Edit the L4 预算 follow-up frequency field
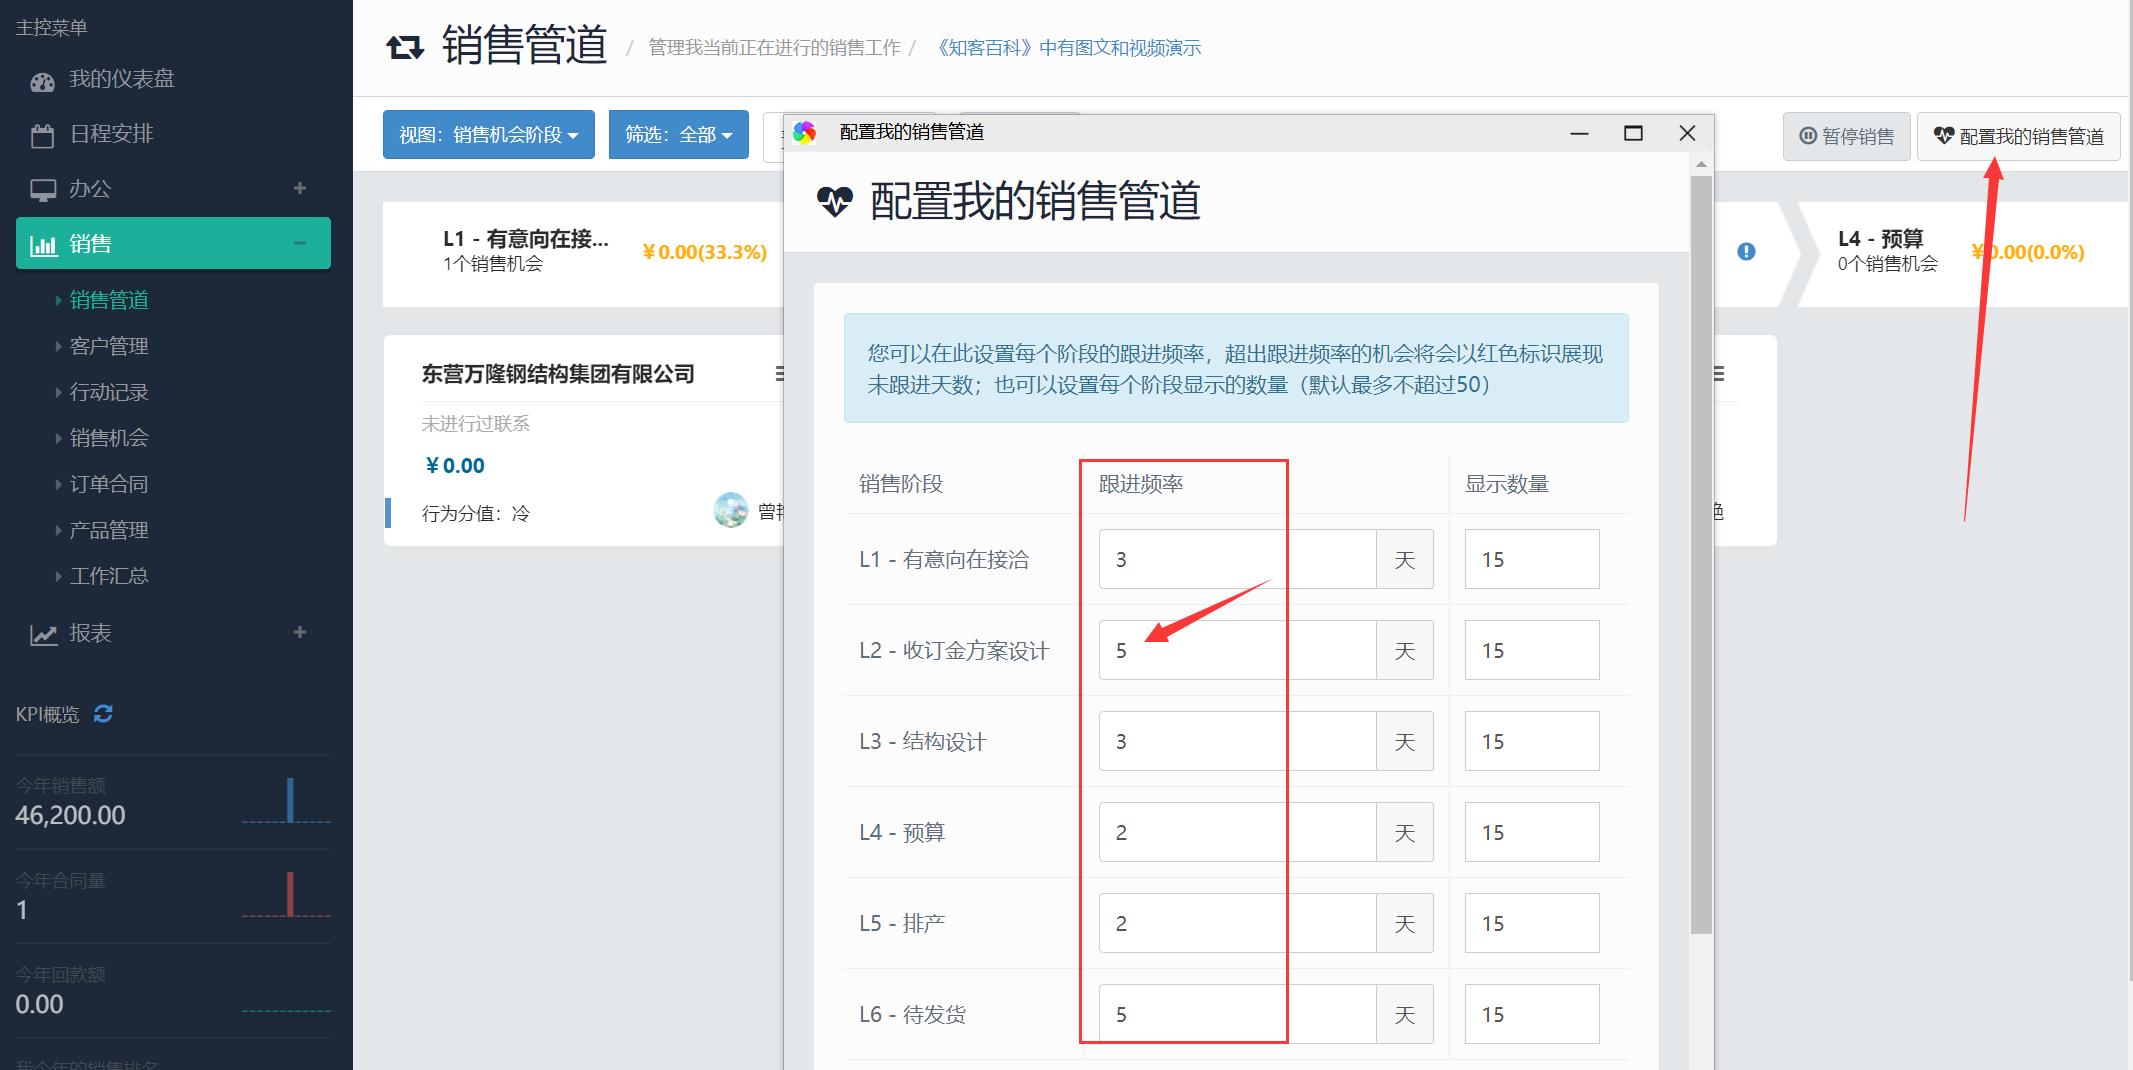2133x1070 pixels. click(1238, 832)
